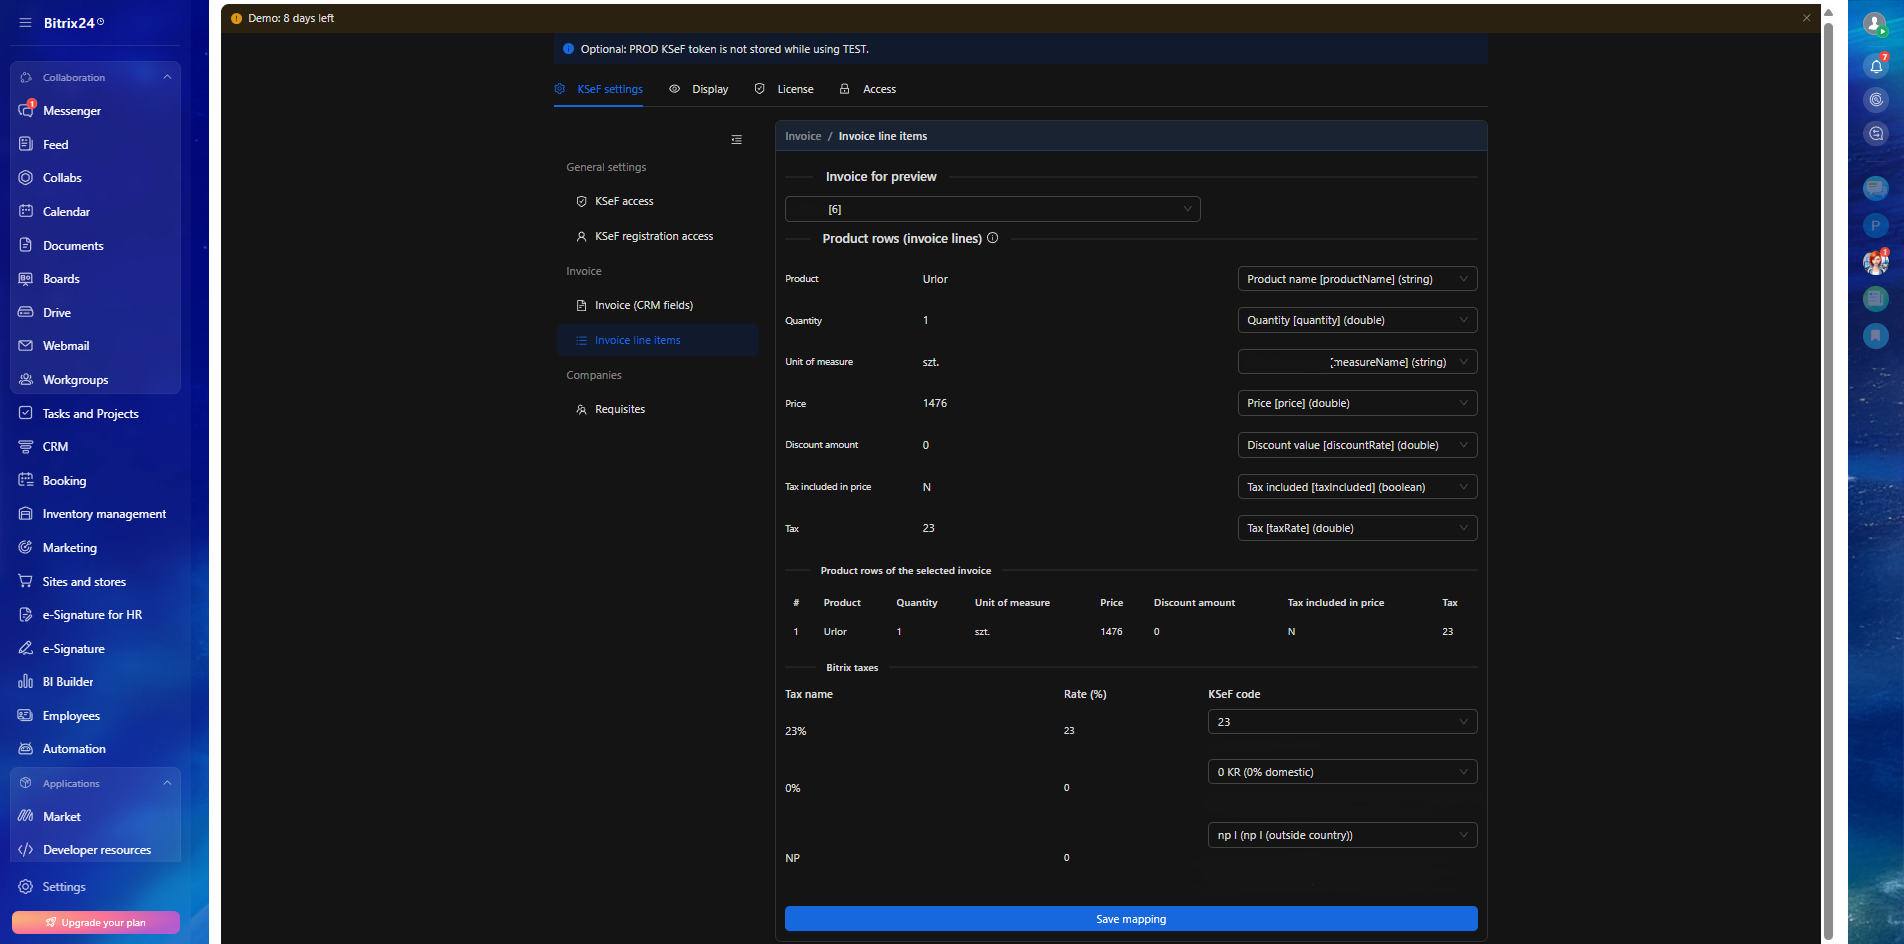Open BI Builder in the sidebar
Screen dimensions: 1904x944
67,682
